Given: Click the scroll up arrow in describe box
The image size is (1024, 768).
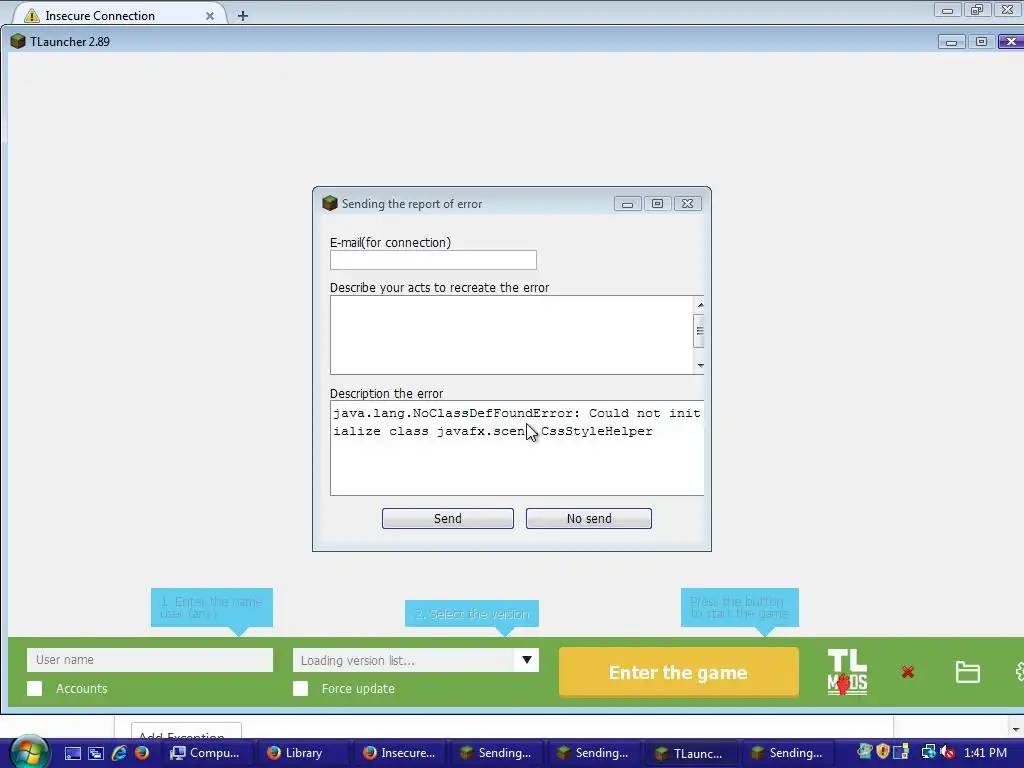Looking at the screenshot, I should coord(699,304).
